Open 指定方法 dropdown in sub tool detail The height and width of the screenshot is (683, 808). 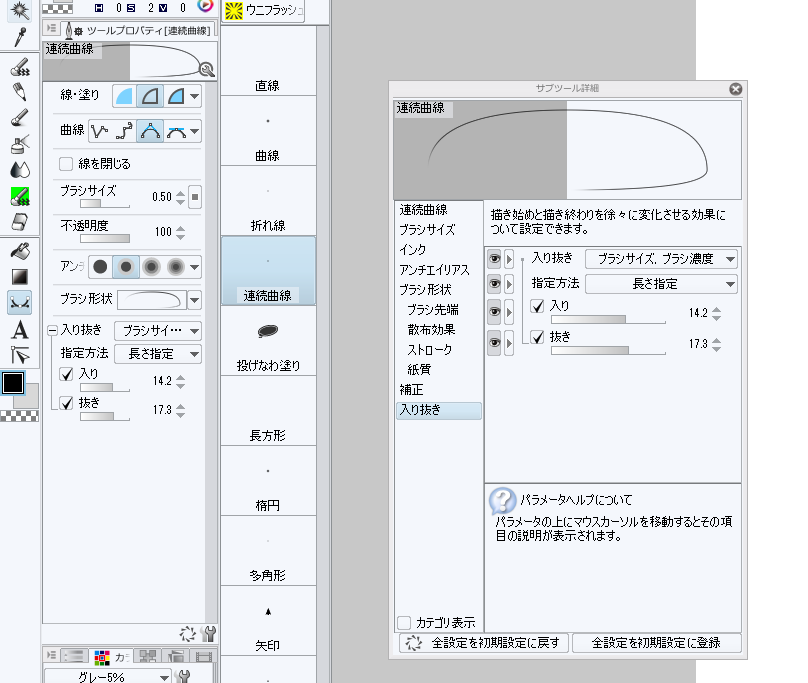click(661, 284)
